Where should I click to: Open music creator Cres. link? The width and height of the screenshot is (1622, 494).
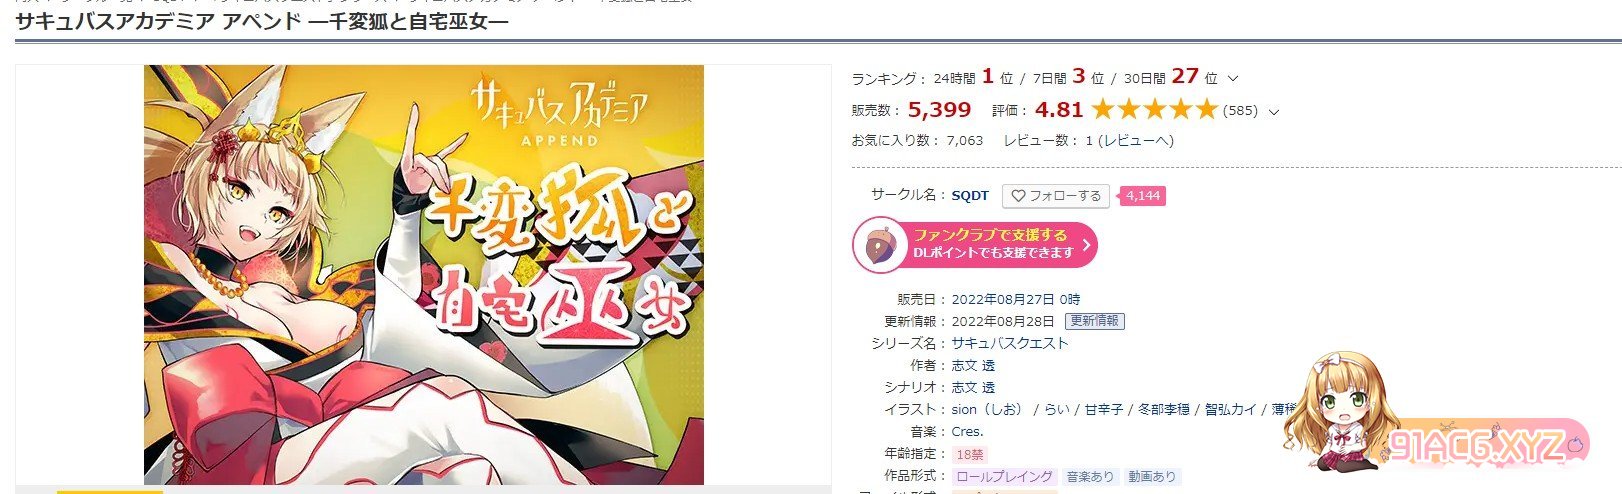pyautogui.click(x=967, y=431)
